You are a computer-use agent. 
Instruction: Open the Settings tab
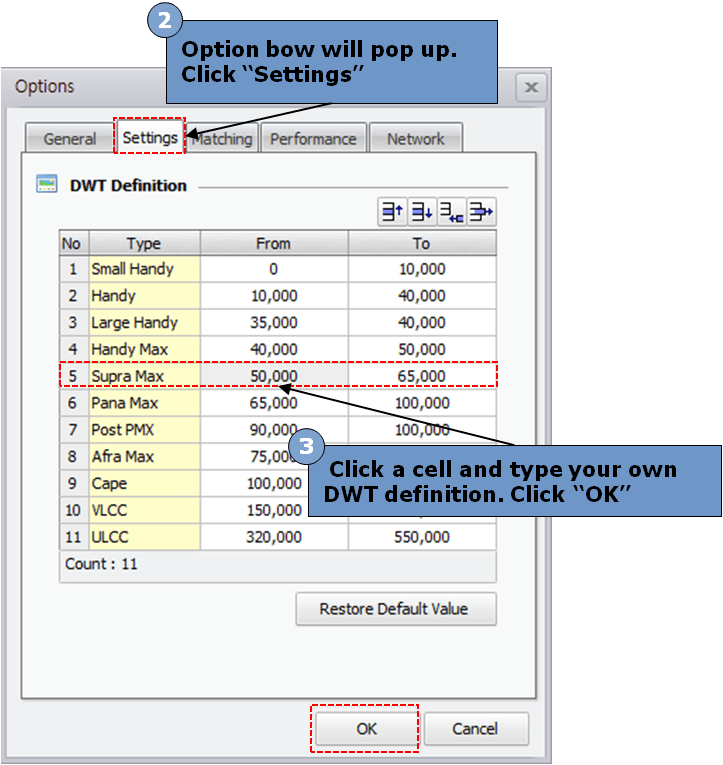150,137
